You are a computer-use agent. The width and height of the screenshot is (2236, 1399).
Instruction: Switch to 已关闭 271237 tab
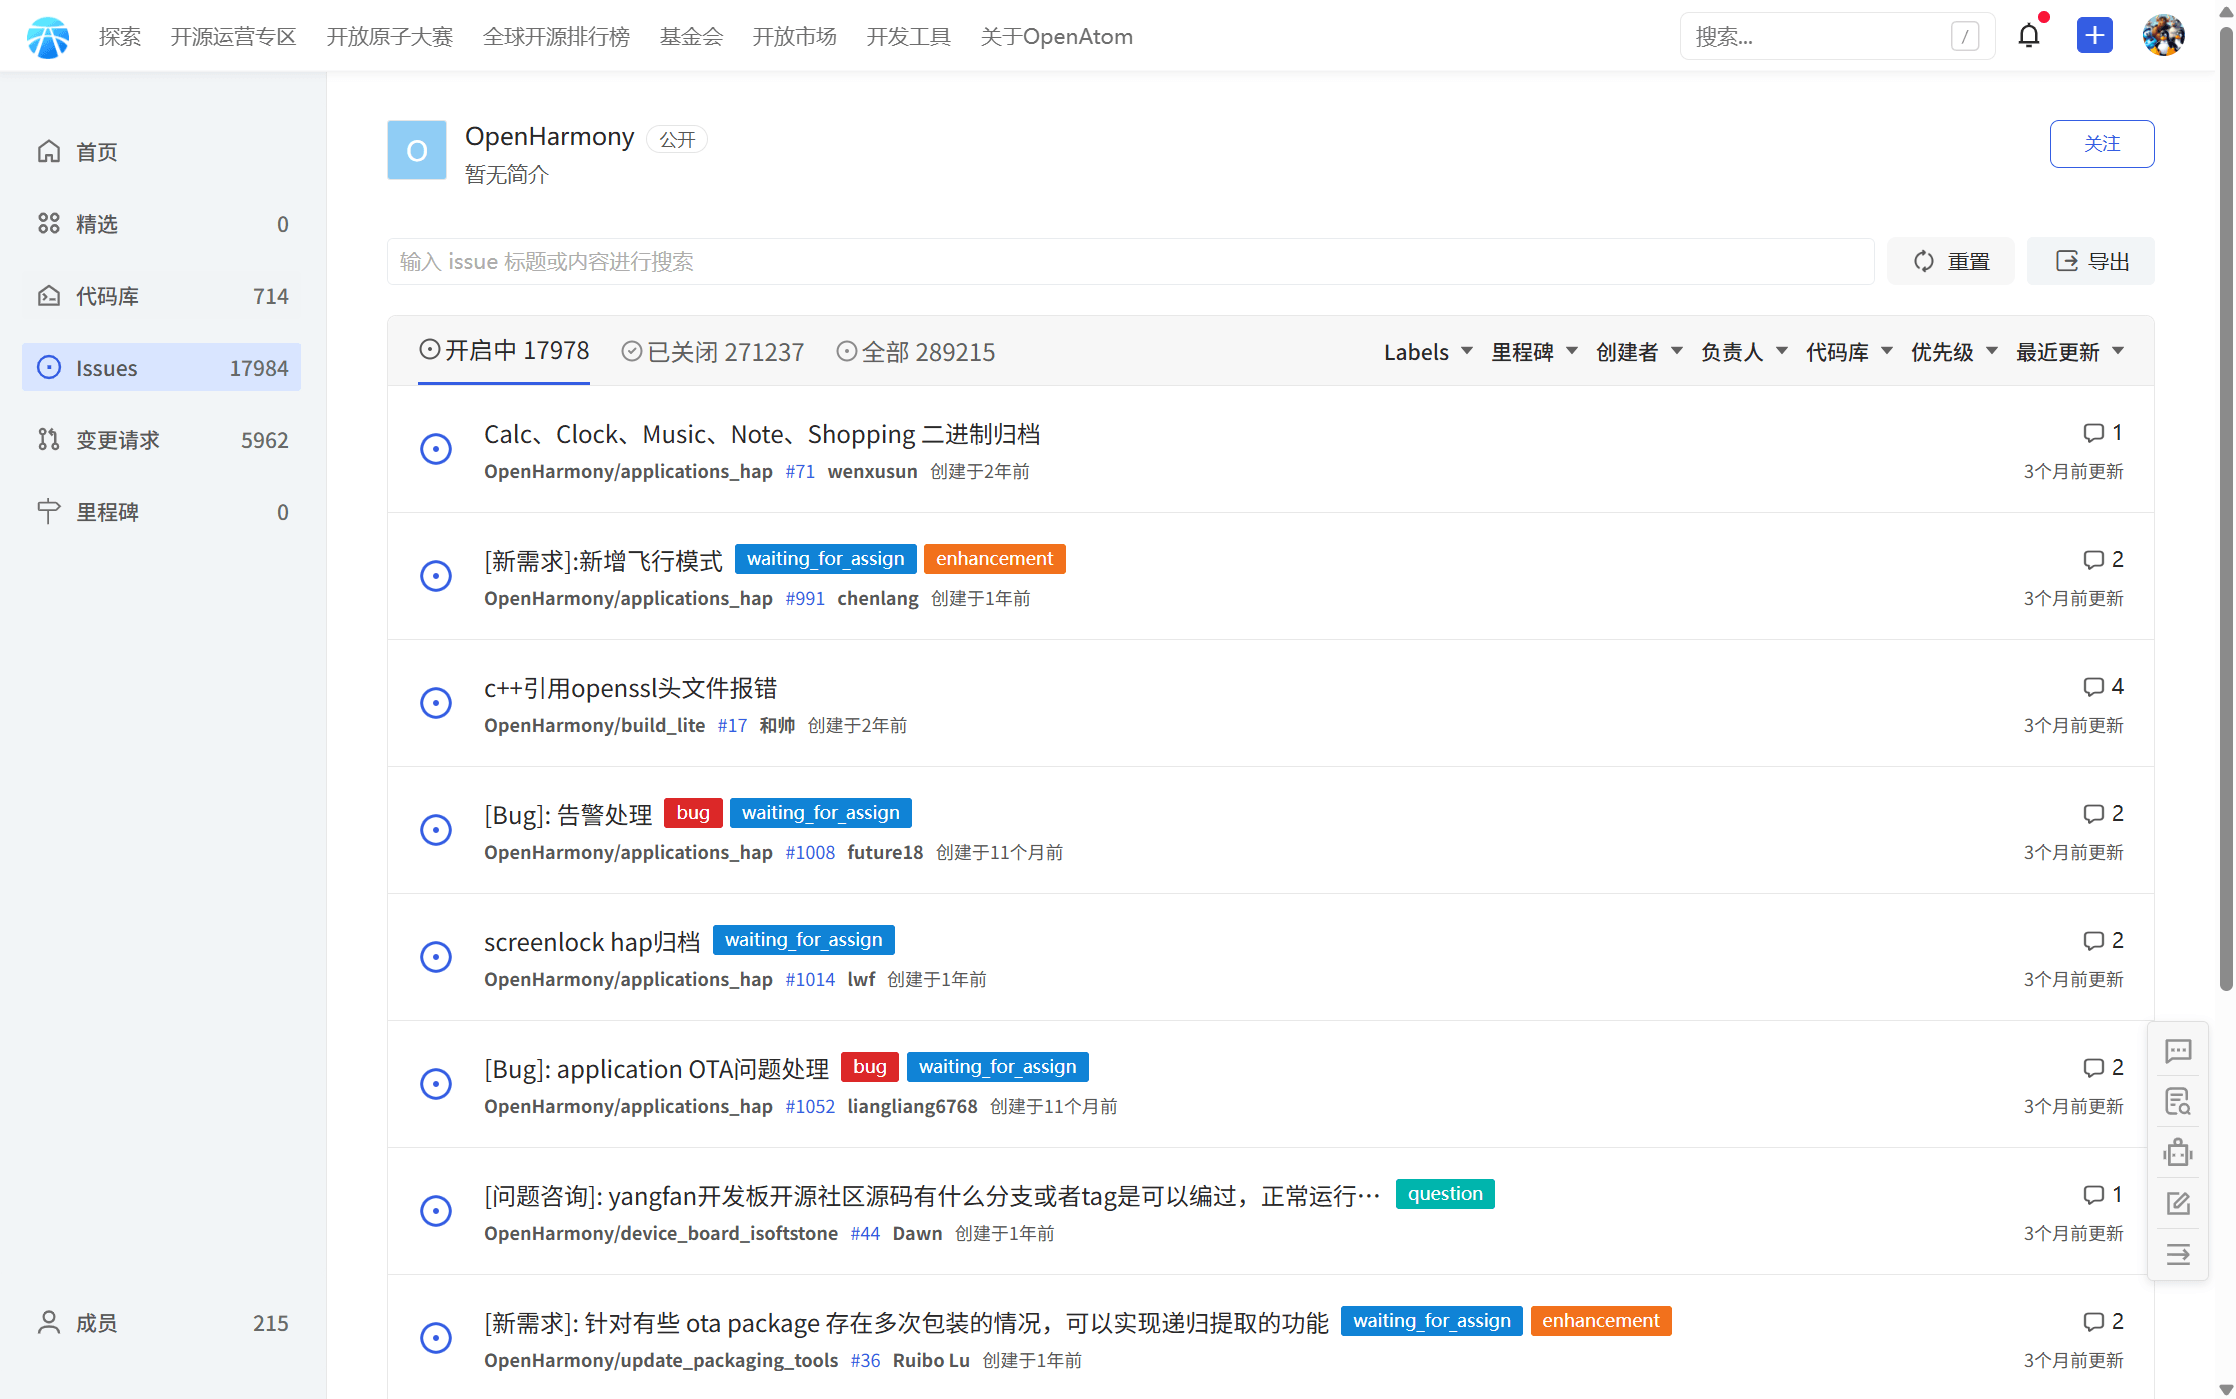pos(713,352)
